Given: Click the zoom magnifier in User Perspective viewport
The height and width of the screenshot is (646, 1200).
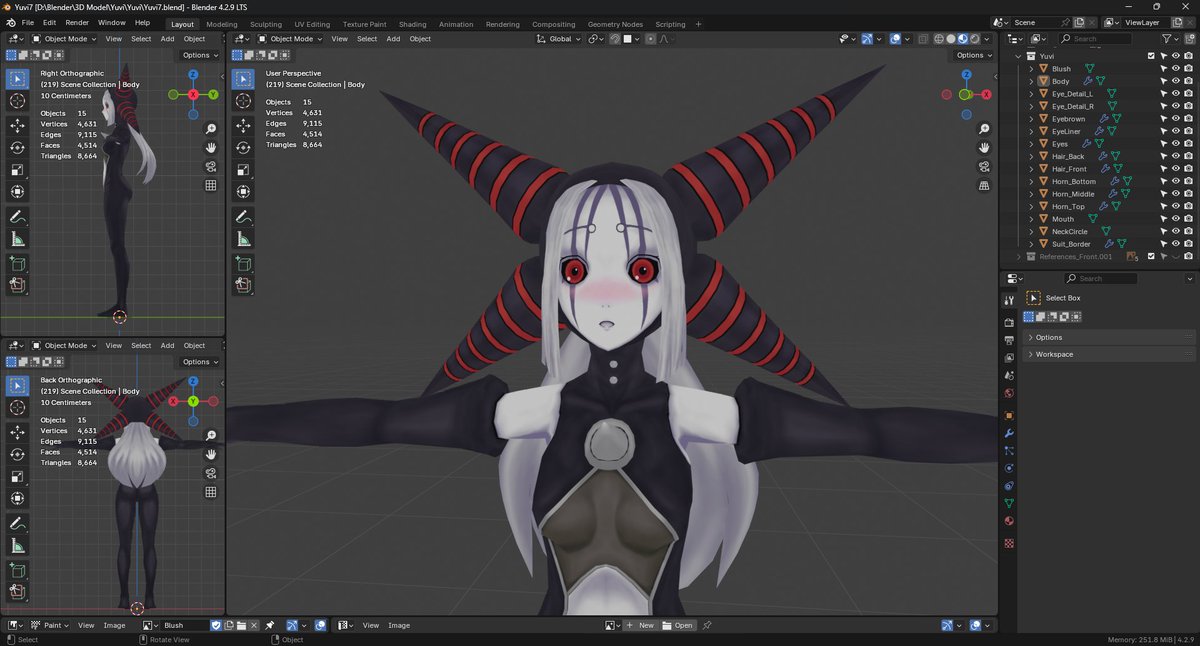Looking at the screenshot, I should (x=984, y=129).
